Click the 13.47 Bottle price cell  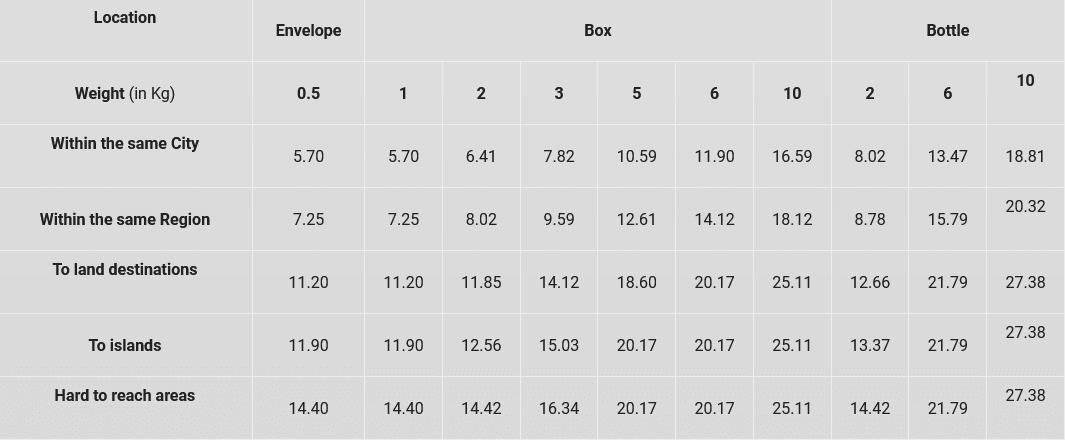(x=947, y=157)
